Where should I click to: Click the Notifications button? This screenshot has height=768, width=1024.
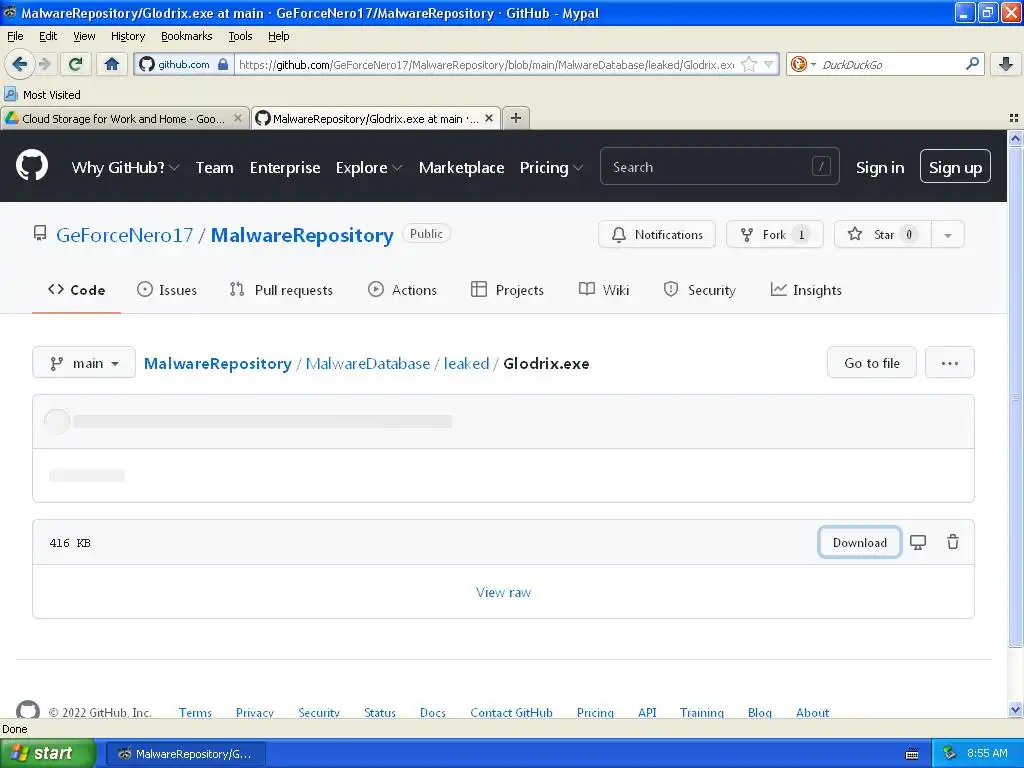pos(656,234)
